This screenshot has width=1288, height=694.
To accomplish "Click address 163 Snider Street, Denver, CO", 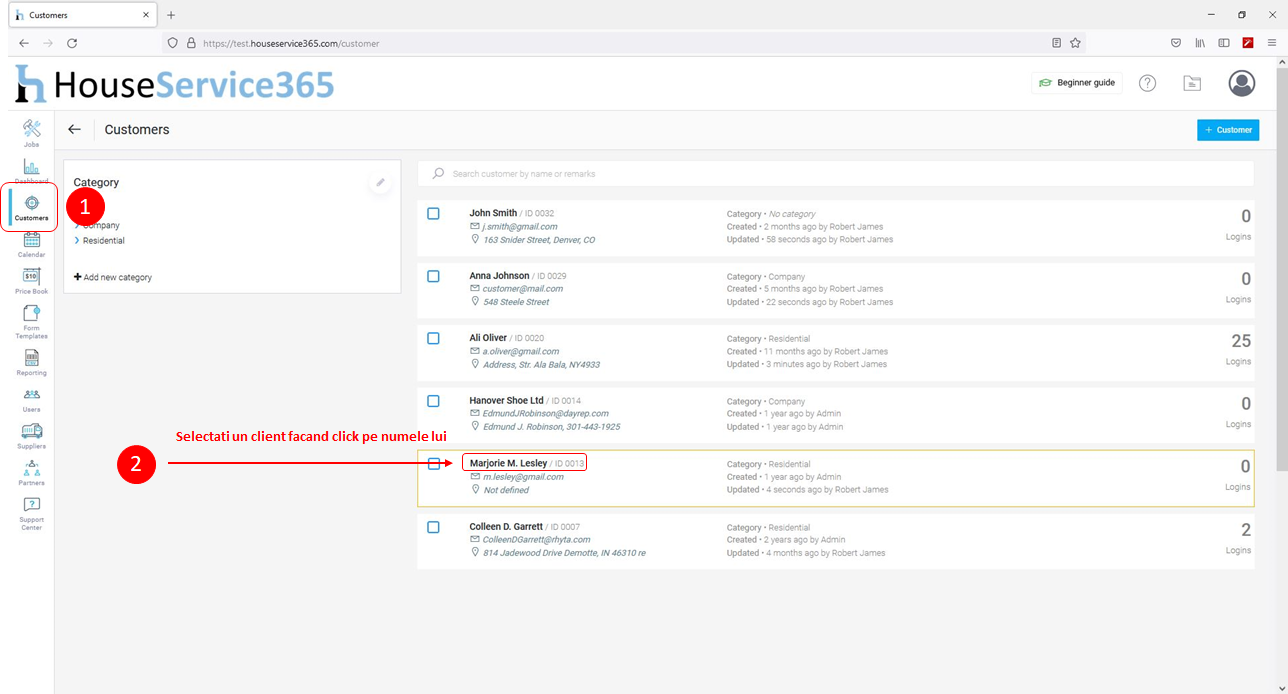I will tap(539, 240).
